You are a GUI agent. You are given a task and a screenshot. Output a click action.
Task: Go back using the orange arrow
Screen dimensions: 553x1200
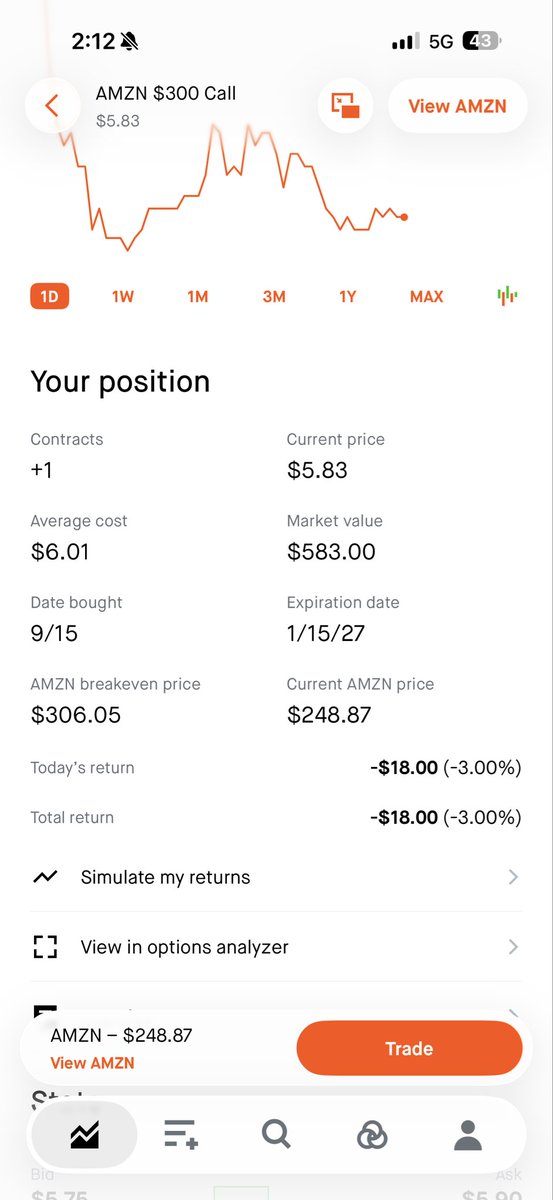53,105
